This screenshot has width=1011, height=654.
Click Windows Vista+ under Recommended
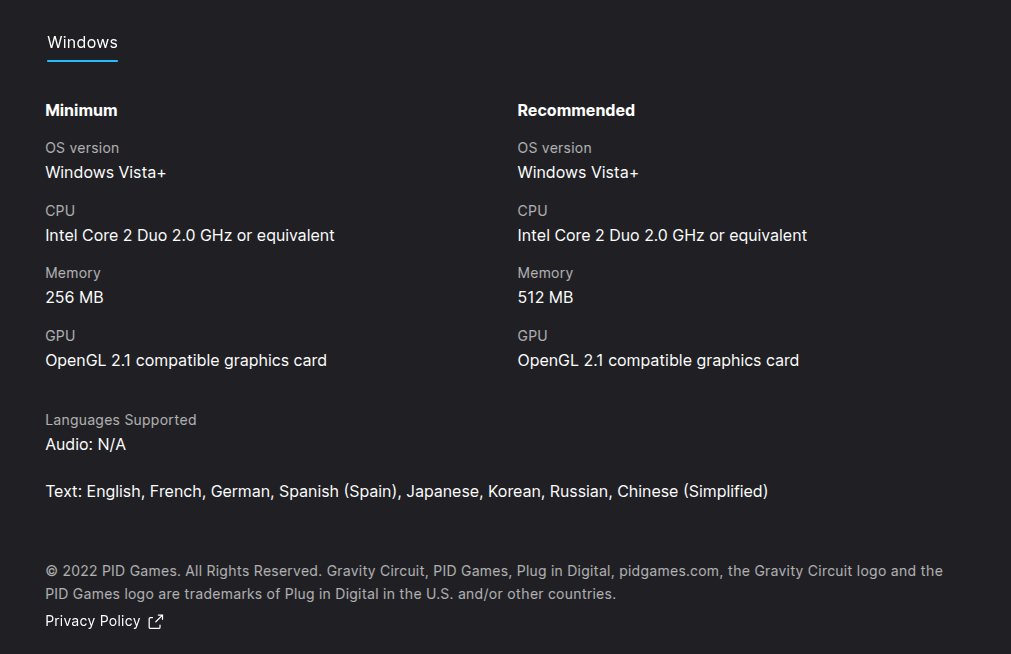[x=577, y=172]
